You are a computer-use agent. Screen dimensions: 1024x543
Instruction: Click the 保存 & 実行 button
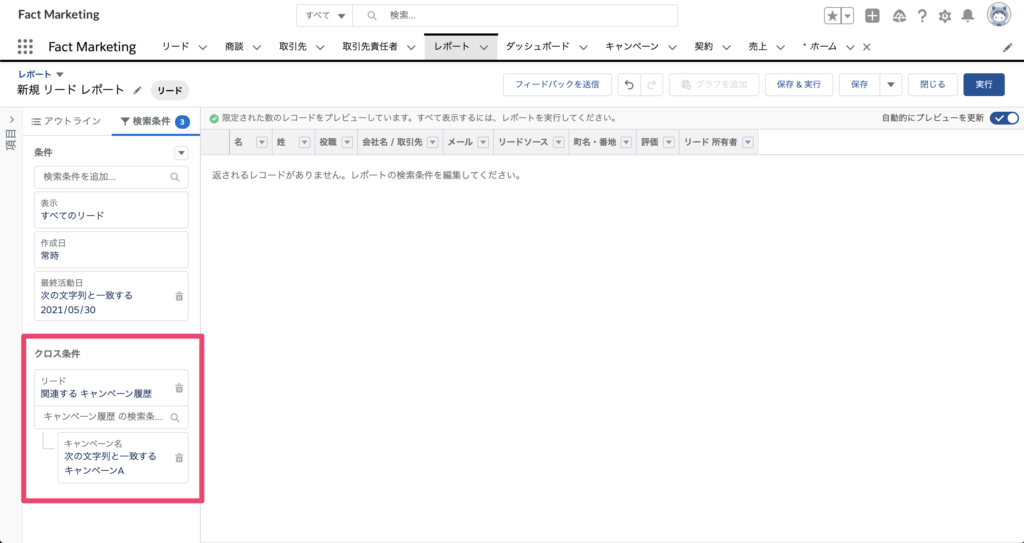(x=799, y=85)
